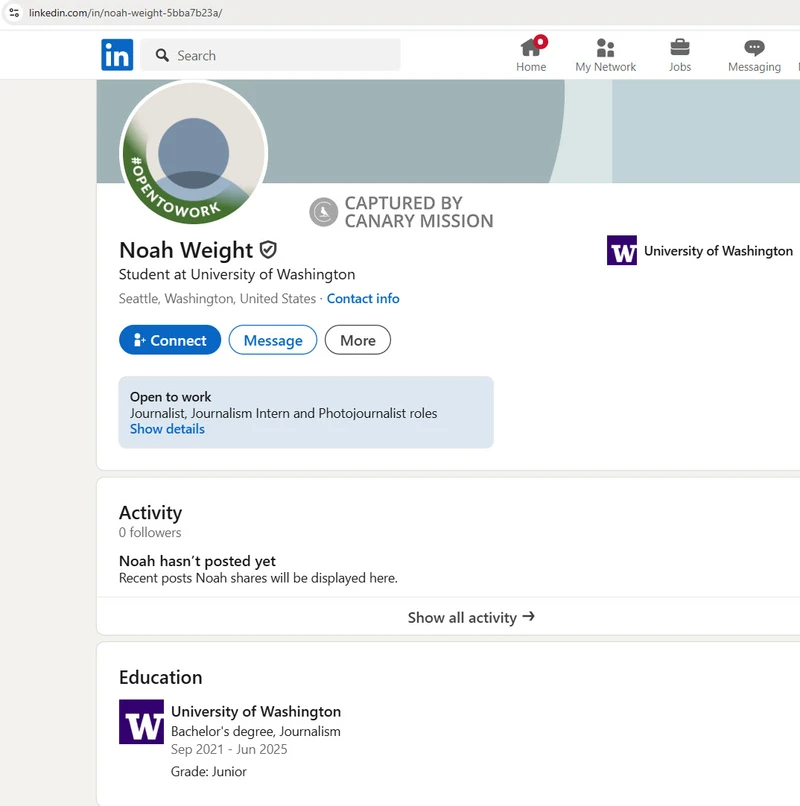Open University of Washington education entry title
800x806 pixels.
[x=256, y=712]
